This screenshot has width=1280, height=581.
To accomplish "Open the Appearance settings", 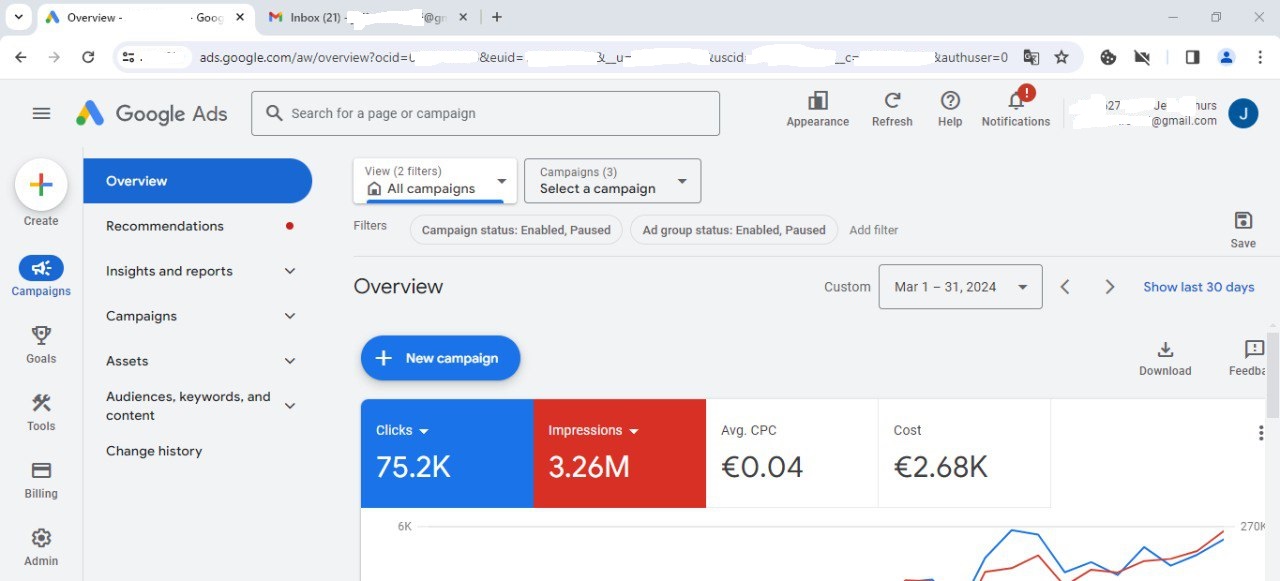I will click(x=817, y=109).
